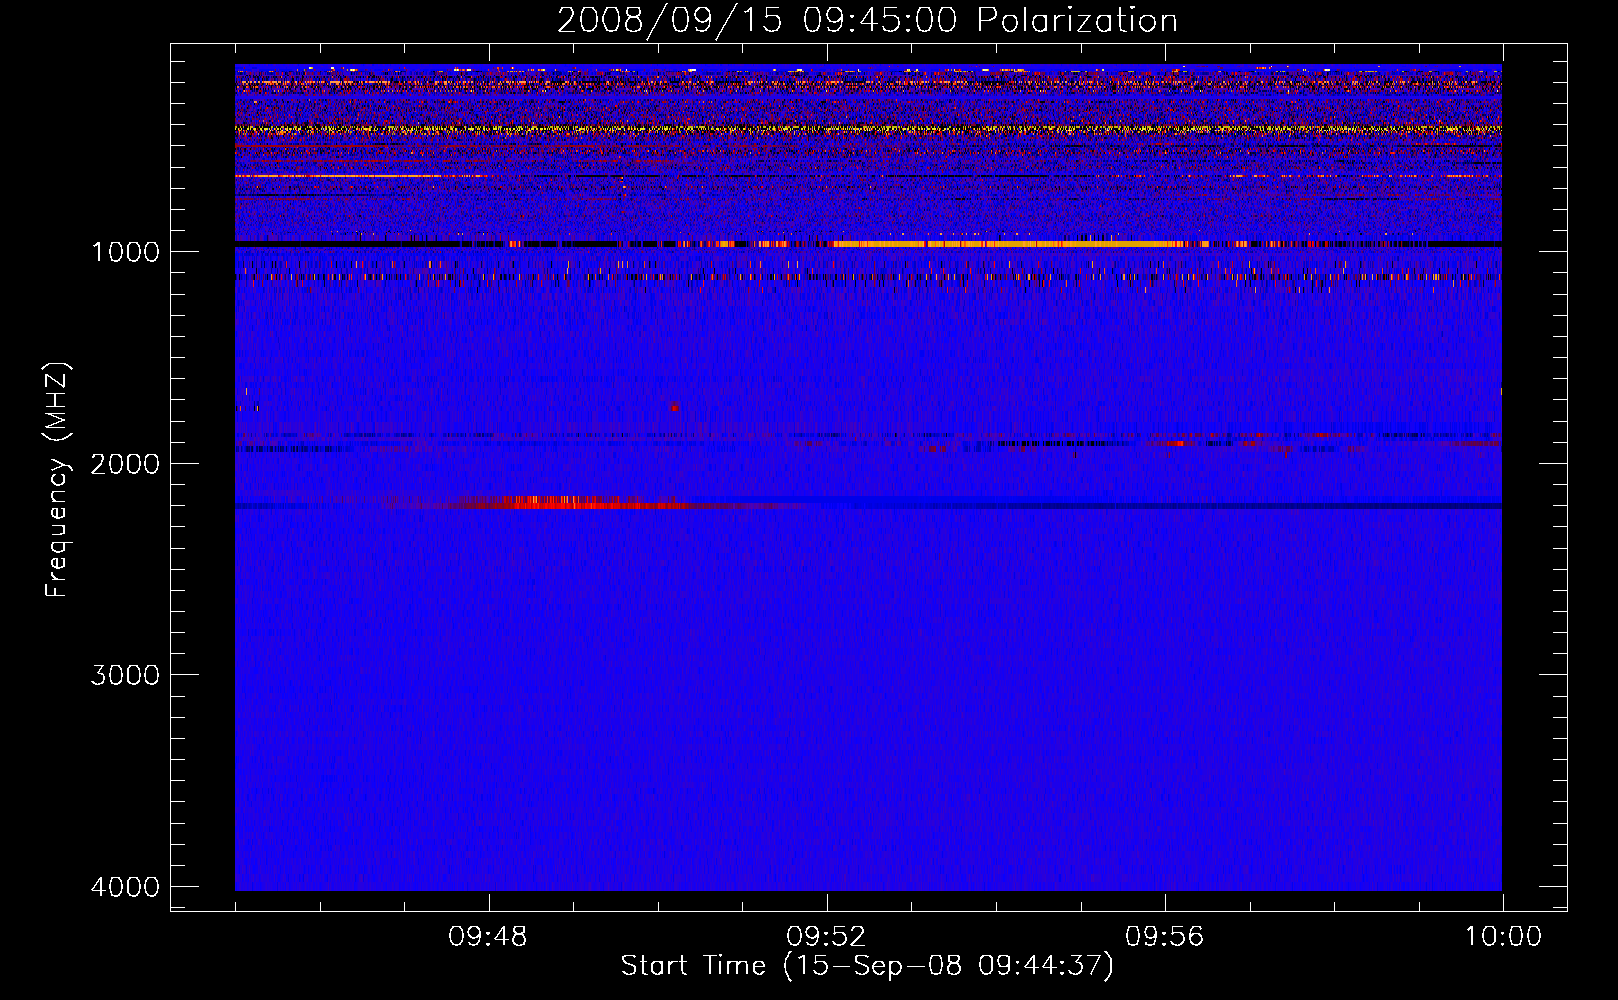Click the 'Start Time (15-Sep-08 09:44:37)' label
Screen dimensions: 1618x1000
point(867,966)
